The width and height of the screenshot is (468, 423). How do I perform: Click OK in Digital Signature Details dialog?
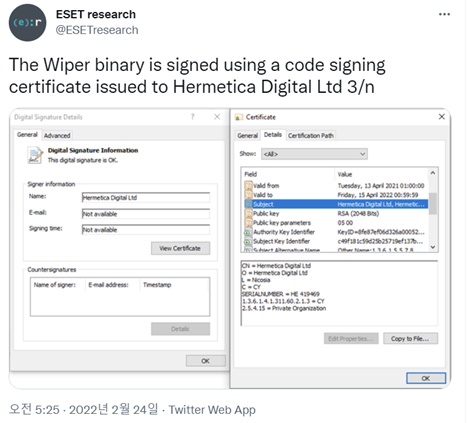(206, 361)
